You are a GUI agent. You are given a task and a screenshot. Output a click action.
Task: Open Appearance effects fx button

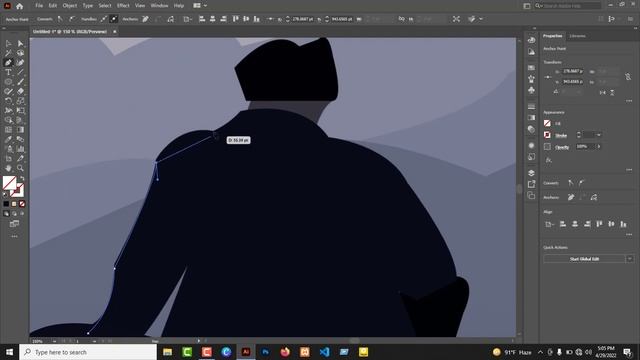(x=549, y=160)
